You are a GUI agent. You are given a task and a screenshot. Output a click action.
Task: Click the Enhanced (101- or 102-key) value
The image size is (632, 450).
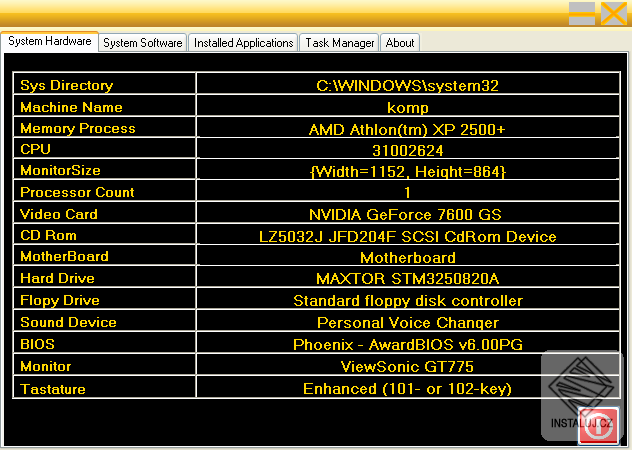click(x=407, y=389)
